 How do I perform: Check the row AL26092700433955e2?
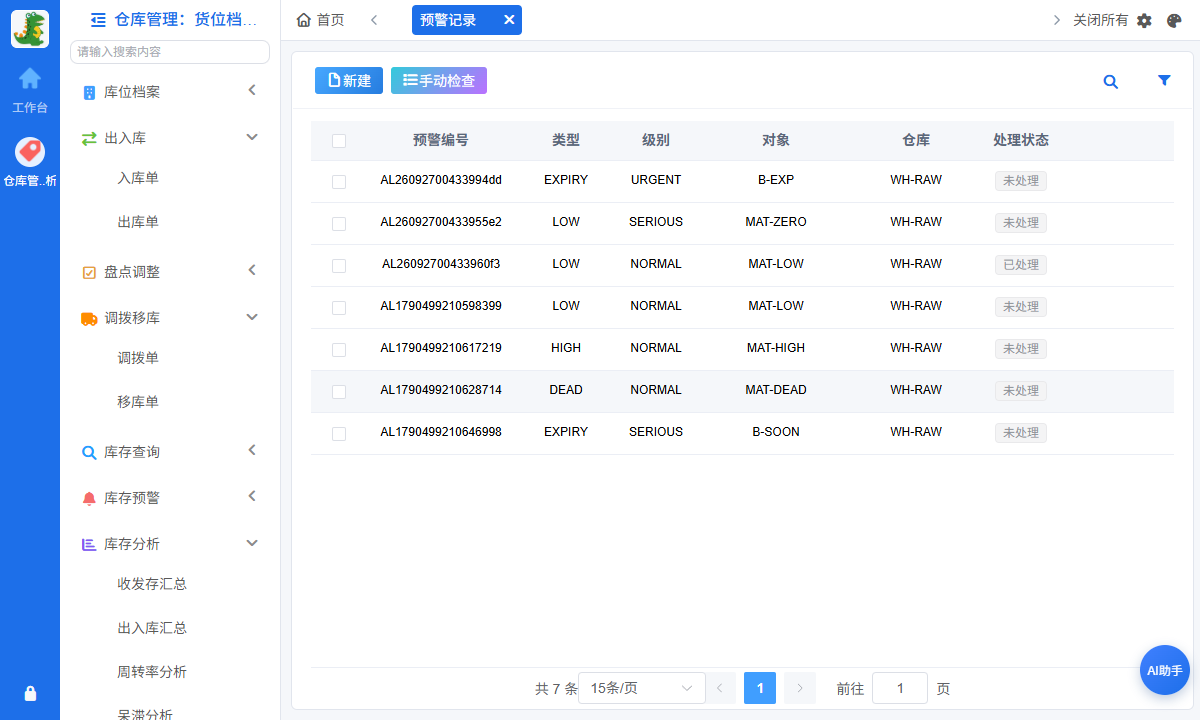pos(339,224)
